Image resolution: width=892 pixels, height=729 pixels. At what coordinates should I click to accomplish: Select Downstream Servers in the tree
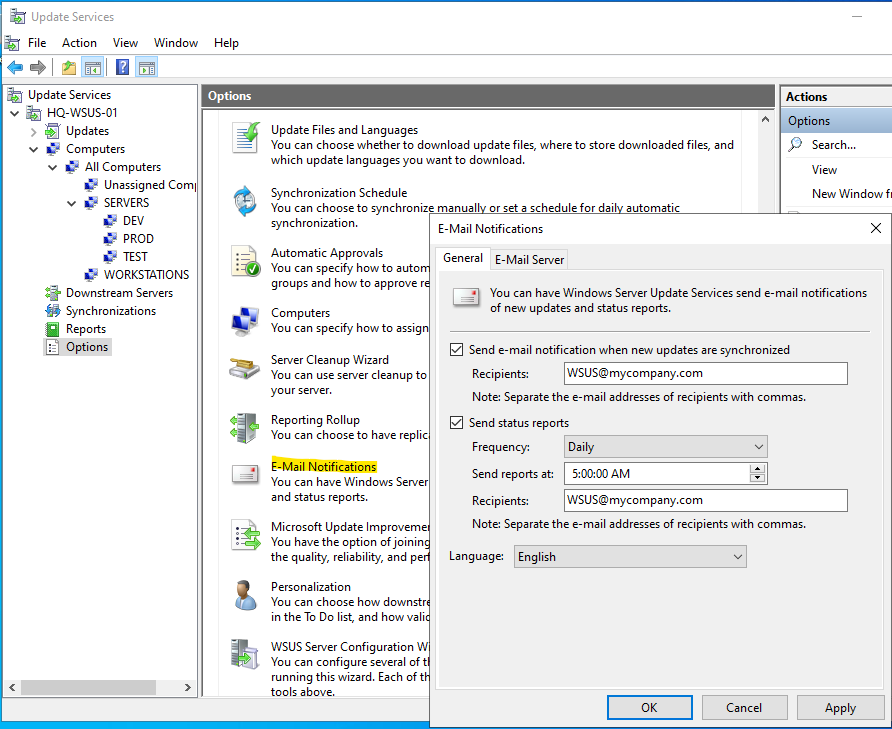click(x=119, y=293)
